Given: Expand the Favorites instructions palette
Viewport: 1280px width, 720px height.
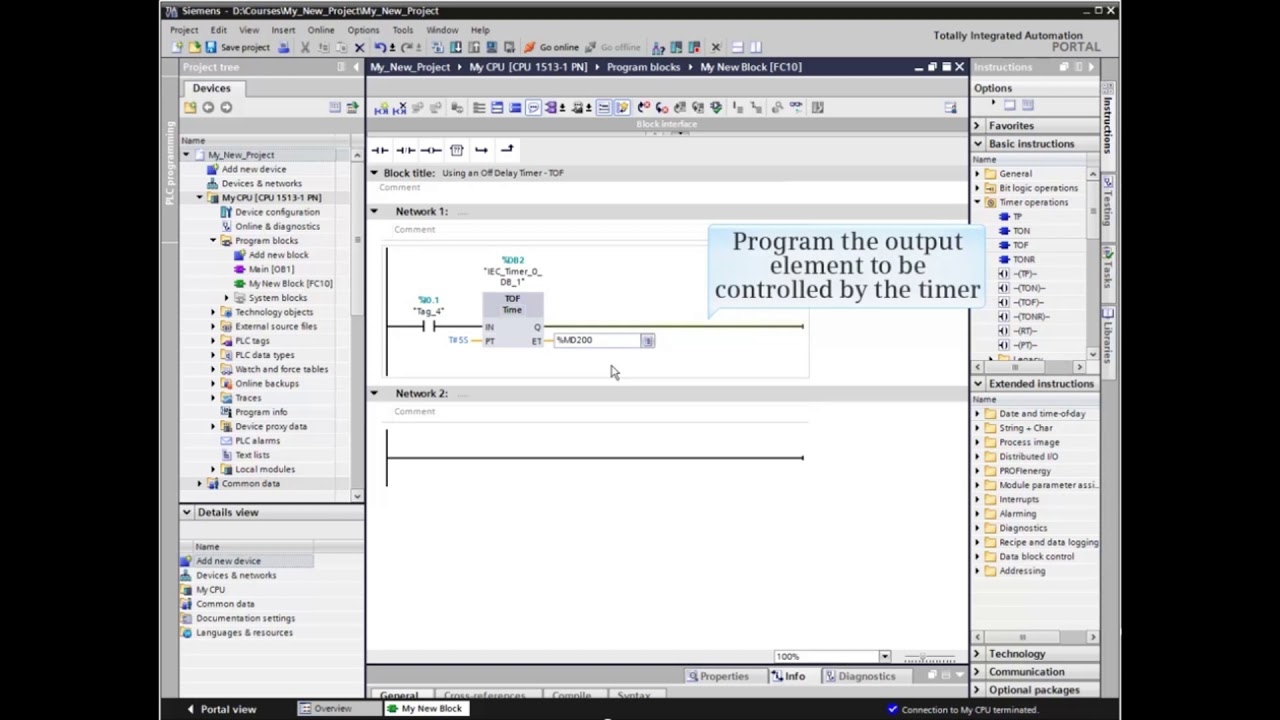Looking at the screenshot, I should click(x=977, y=126).
